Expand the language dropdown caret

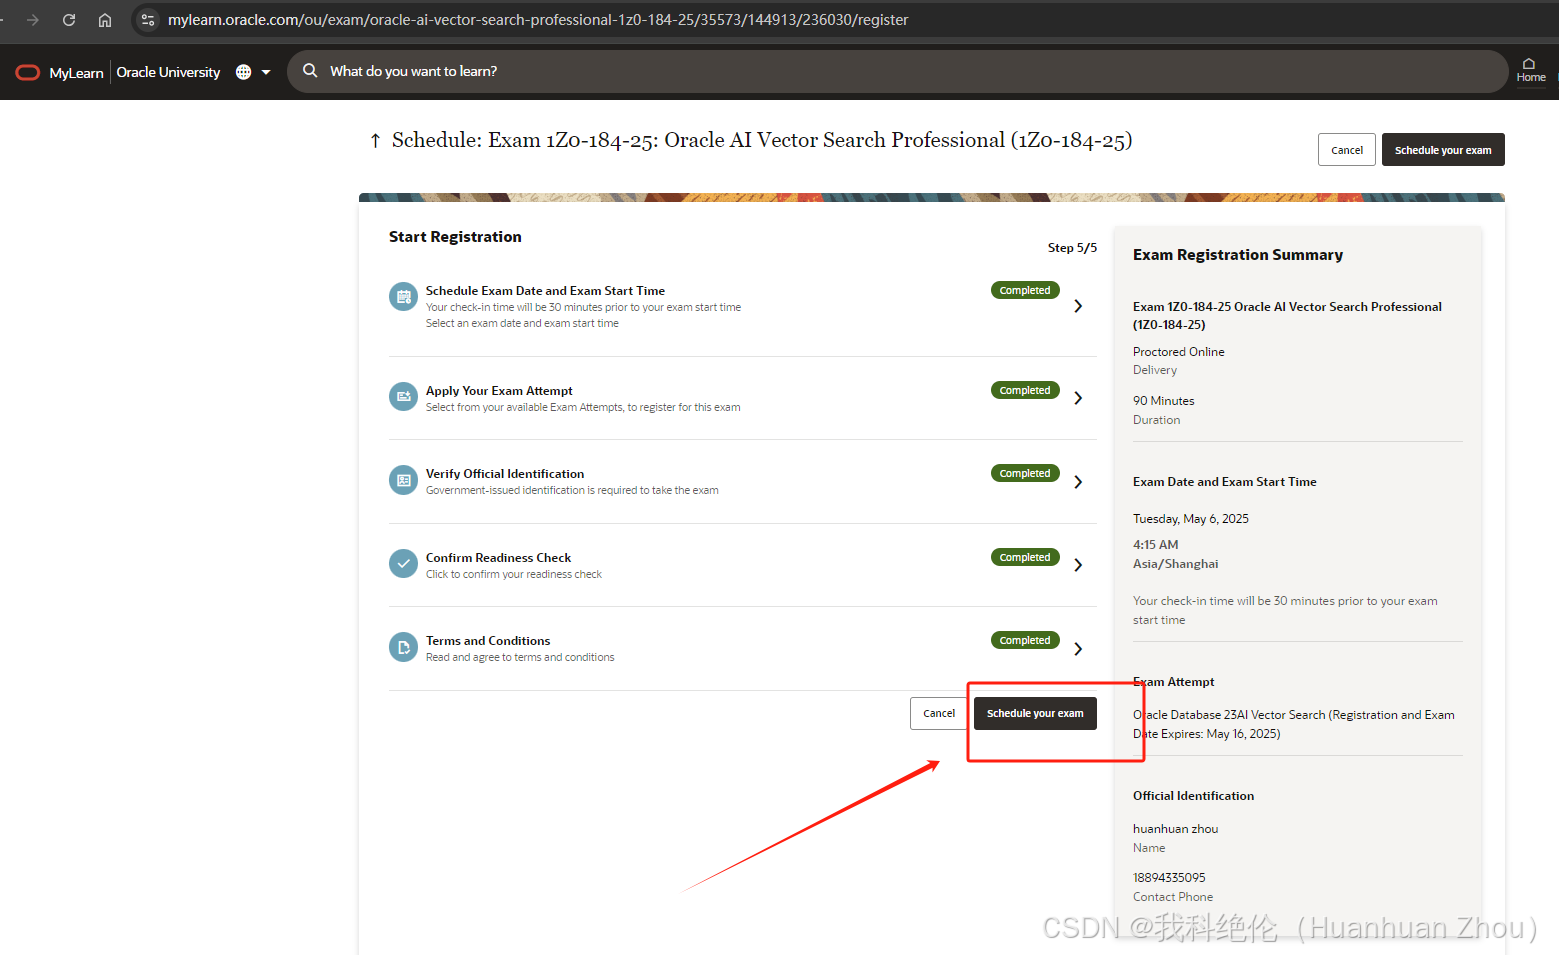266,72
